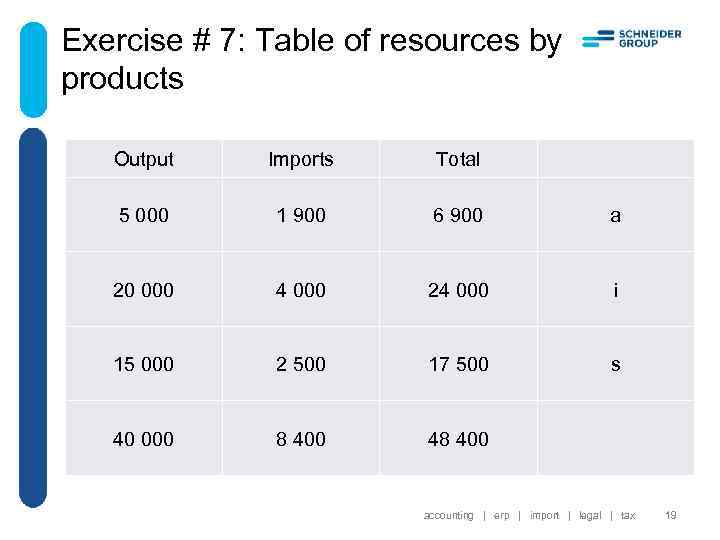The height and width of the screenshot is (540, 720).
Task: Click the cell with value 2 500
Action: click(301, 364)
